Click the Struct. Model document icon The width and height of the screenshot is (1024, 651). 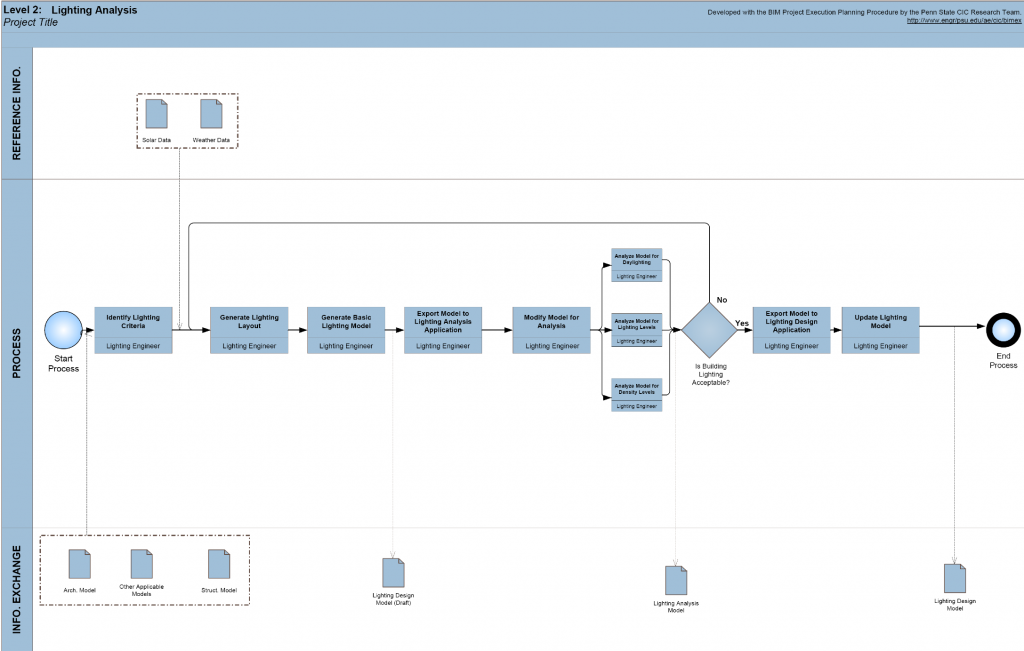click(219, 564)
